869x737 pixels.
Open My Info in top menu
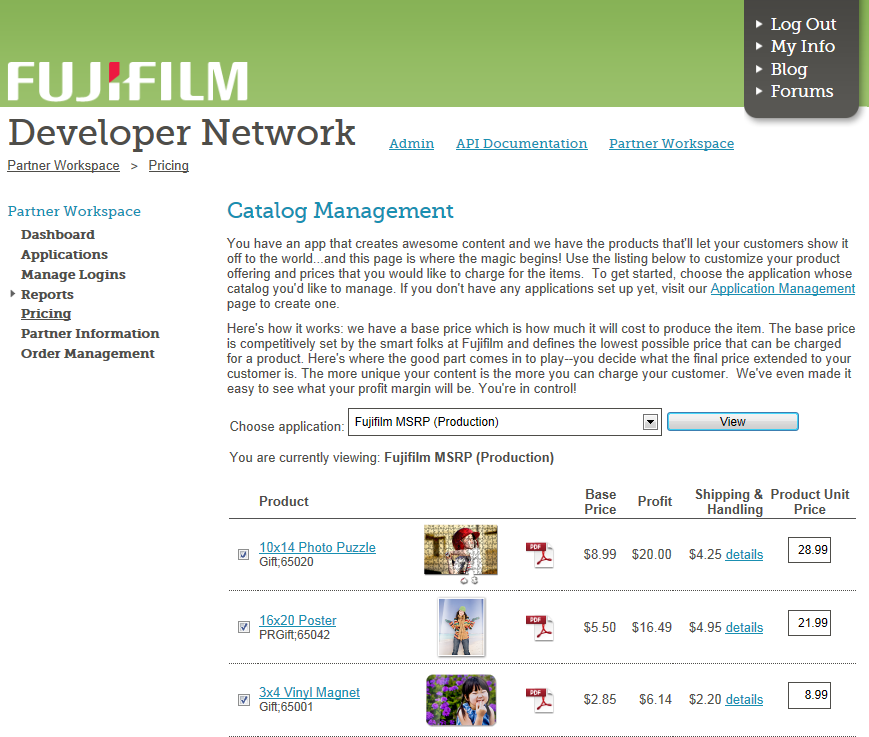pyautogui.click(x=802, y=47)
